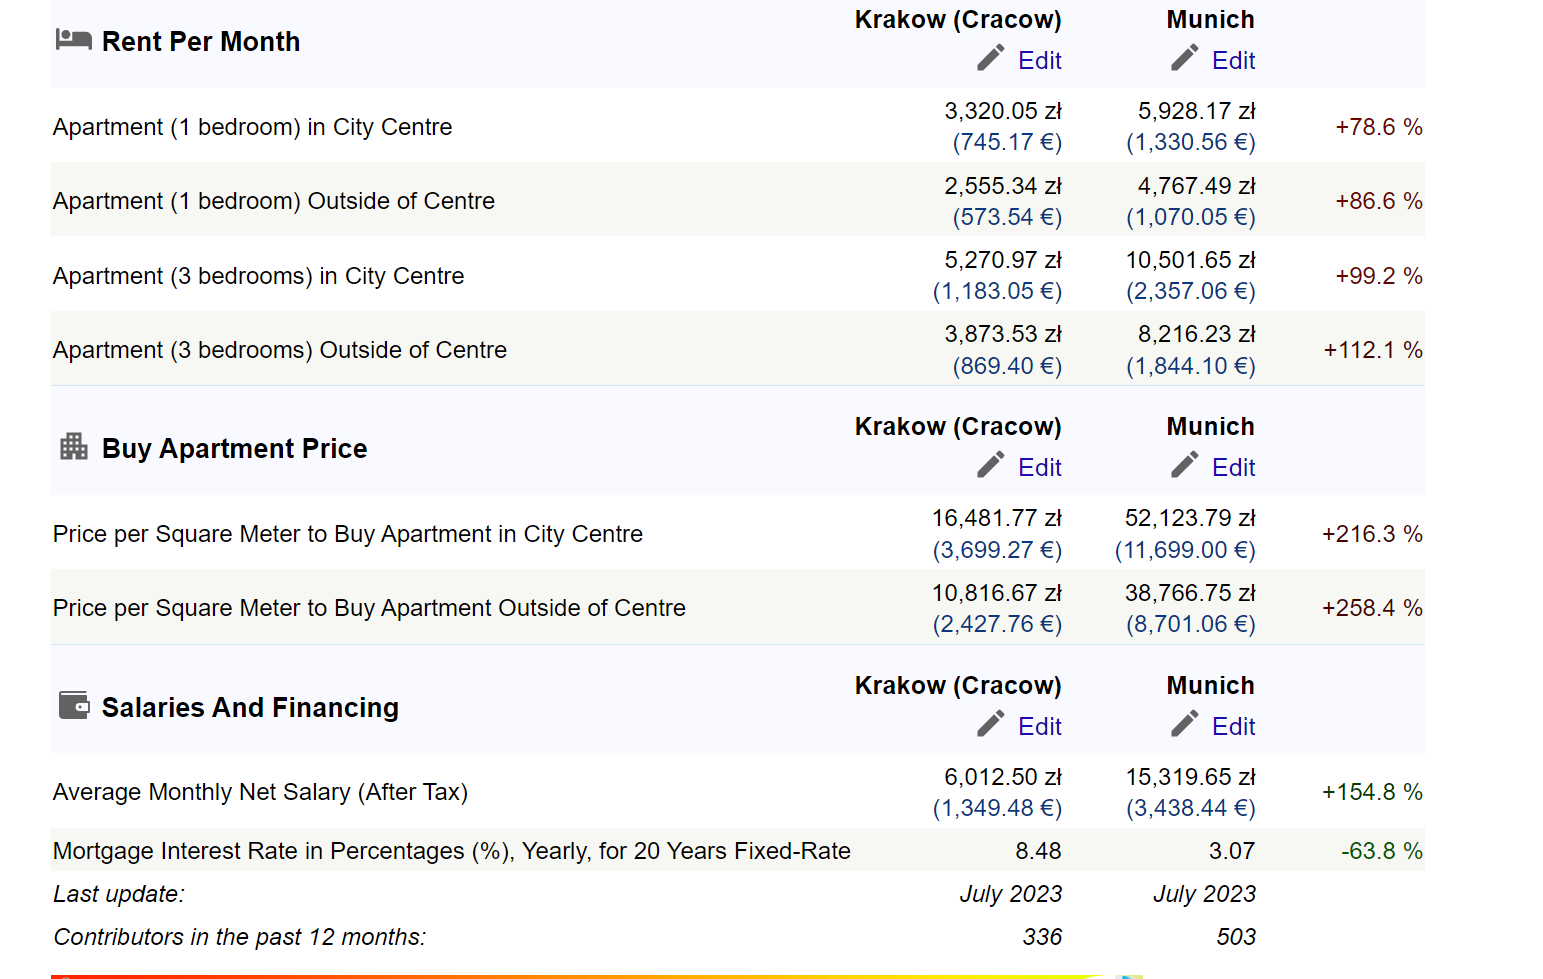Viewport: 1543px width, 979px height.
Task: Click Krakow's pencil icon in Buy Apartment Price
Action: point(990,466)
